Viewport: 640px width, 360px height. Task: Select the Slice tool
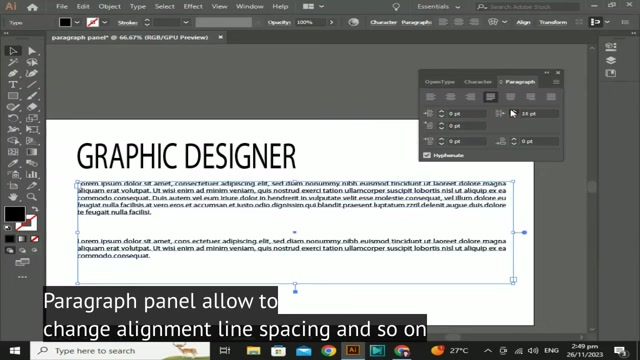pyautogui.click(x=32, y=186)
